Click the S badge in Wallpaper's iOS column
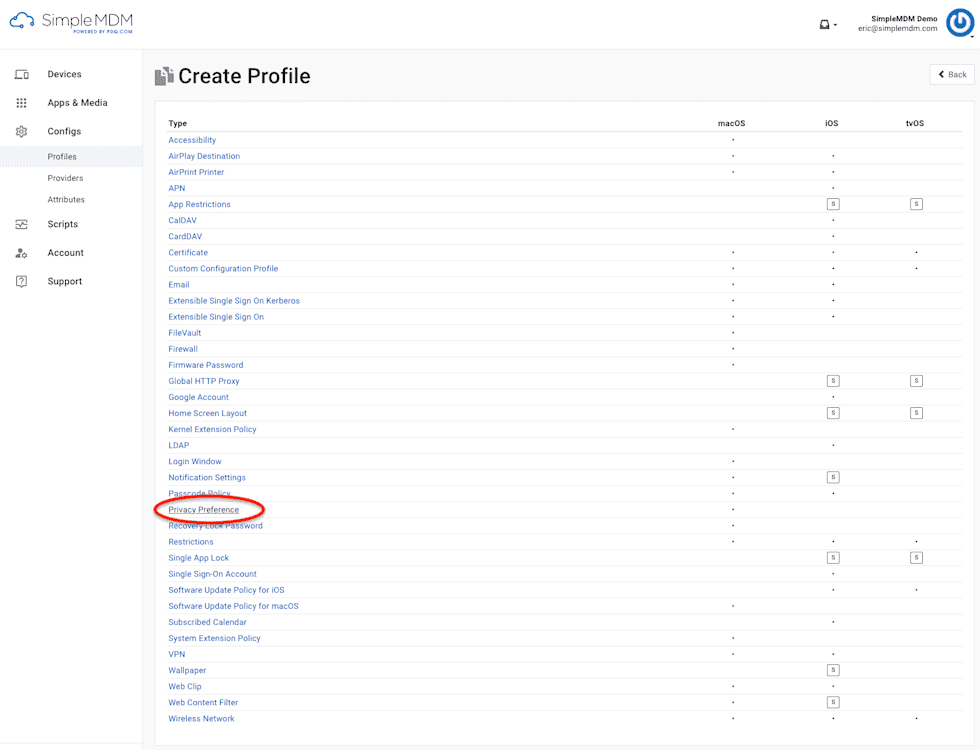The width and height of the screenshot is (980, 750). coord(833,670)
